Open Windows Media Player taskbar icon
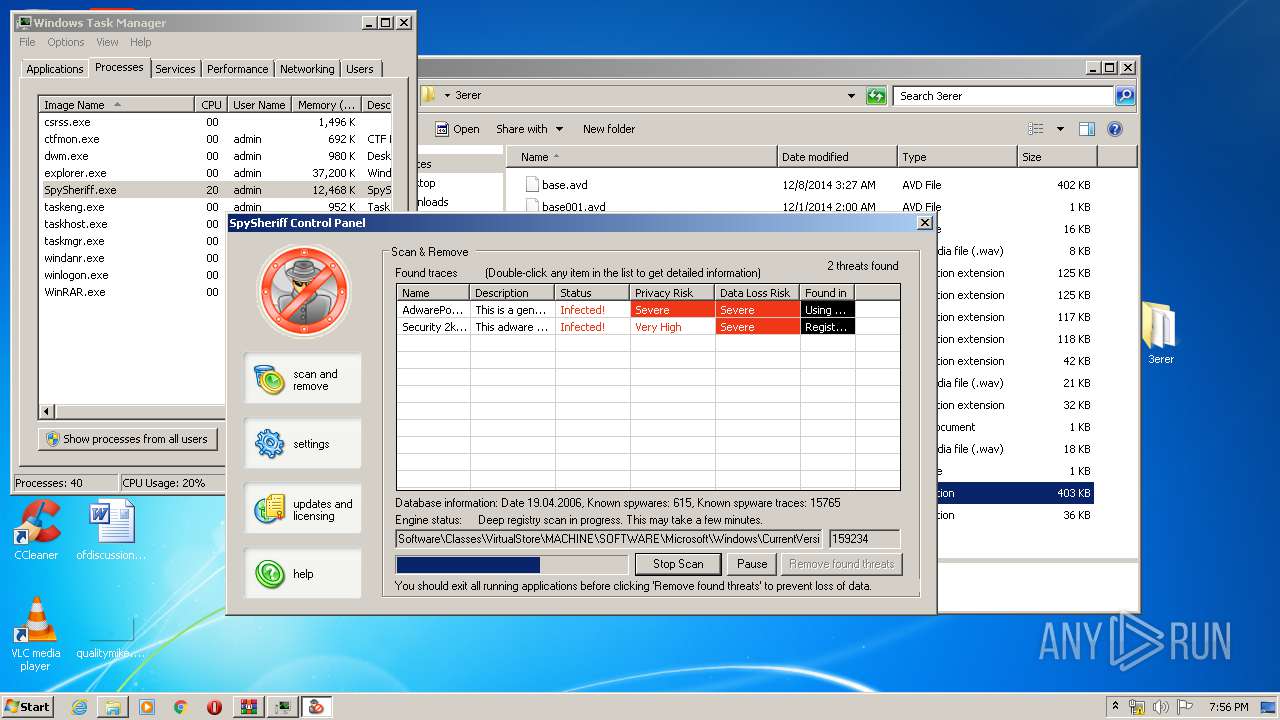This screenshot has width=1280, height=720. tap(147, 707)
